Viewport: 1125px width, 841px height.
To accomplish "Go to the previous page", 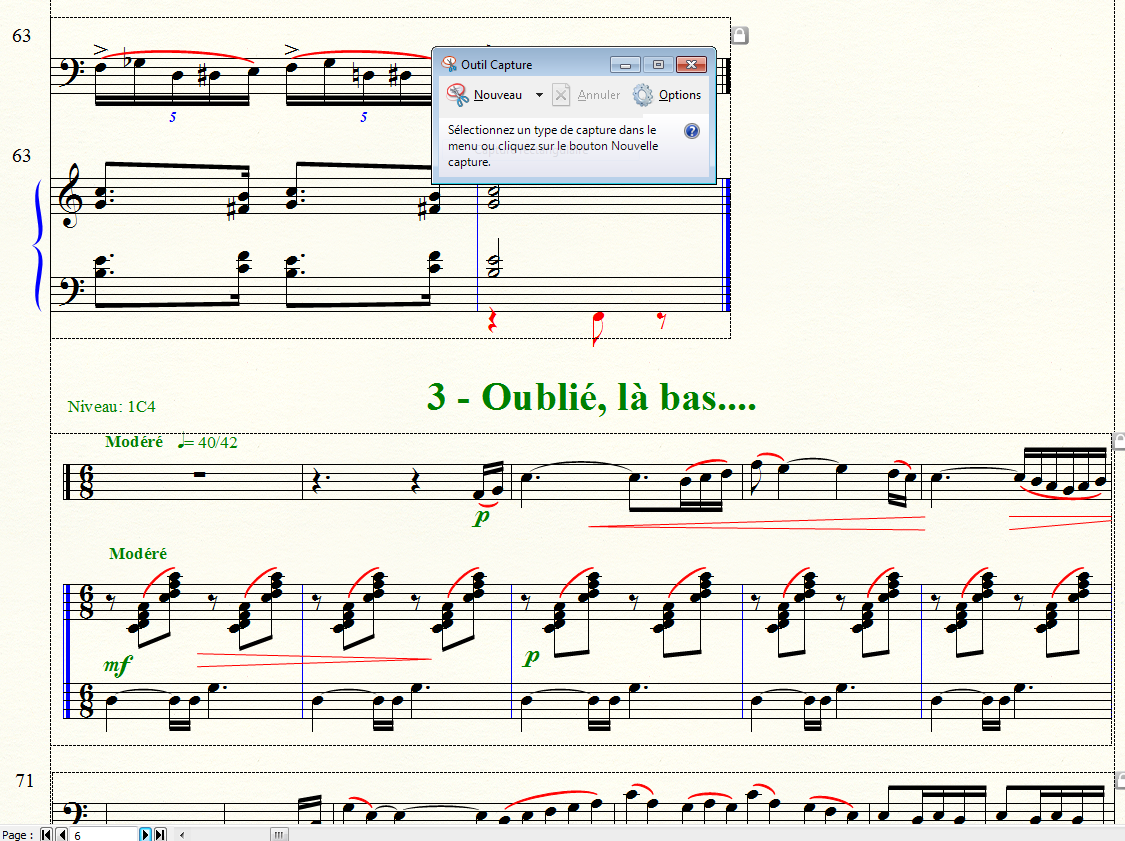I will (62, 834).
